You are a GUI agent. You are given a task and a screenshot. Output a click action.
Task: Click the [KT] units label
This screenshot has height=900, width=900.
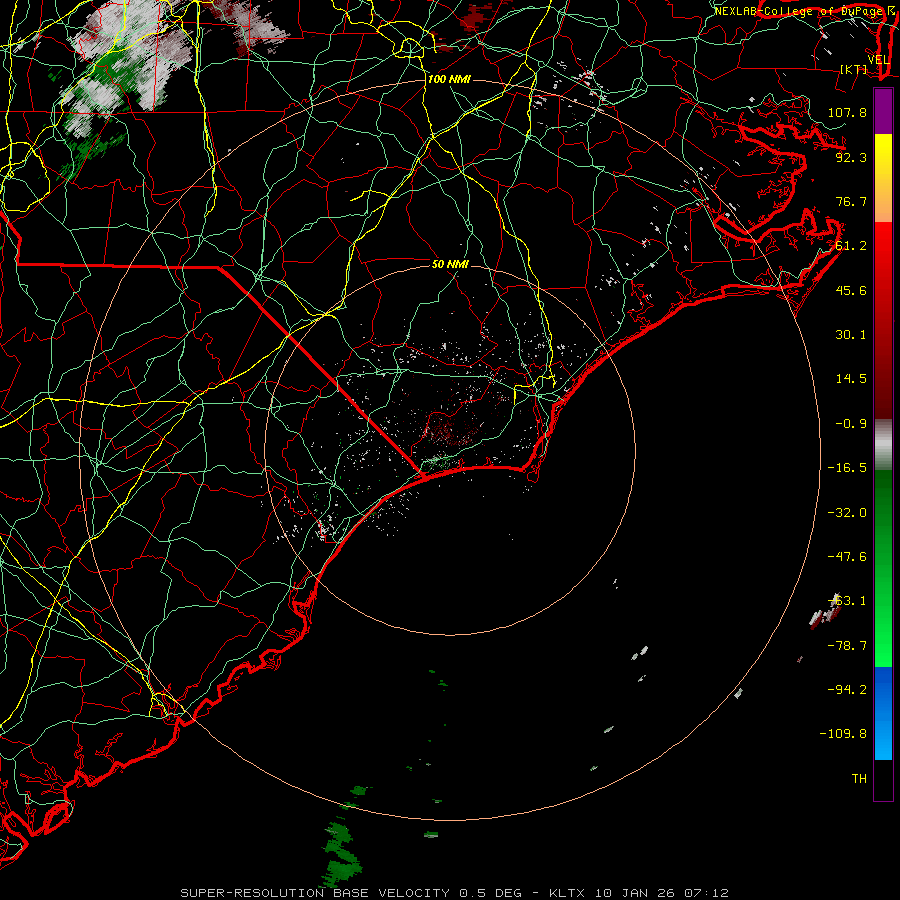pyautogui.click(x=854, y=69)
